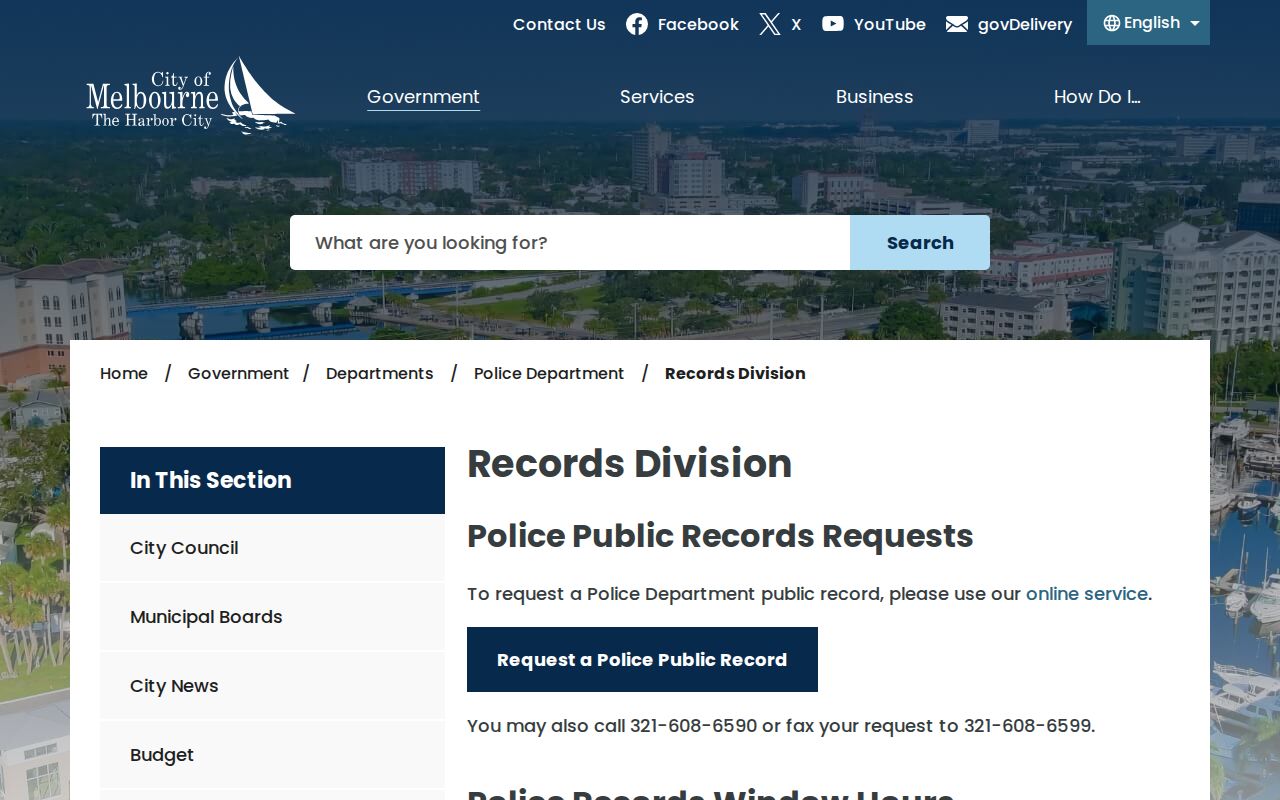Click the Facebook text link
Image resolution: width=1280 pixels, height=800 pixels.
pos(698,24)
